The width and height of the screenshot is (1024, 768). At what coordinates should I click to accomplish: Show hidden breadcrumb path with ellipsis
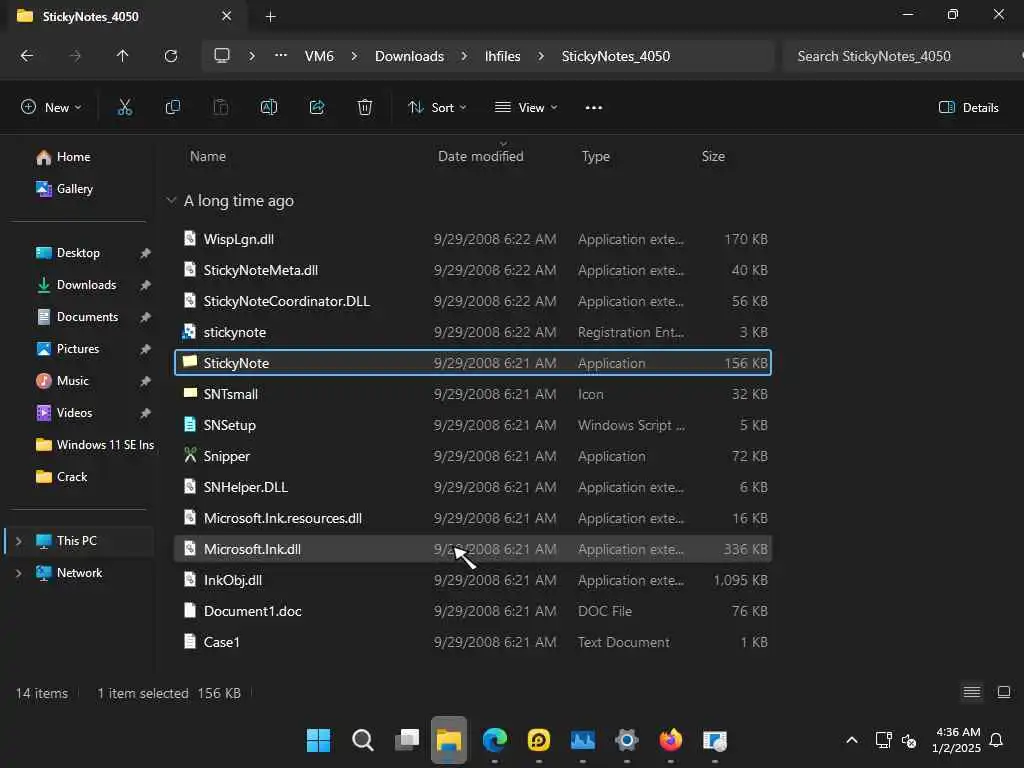(281, 56)
